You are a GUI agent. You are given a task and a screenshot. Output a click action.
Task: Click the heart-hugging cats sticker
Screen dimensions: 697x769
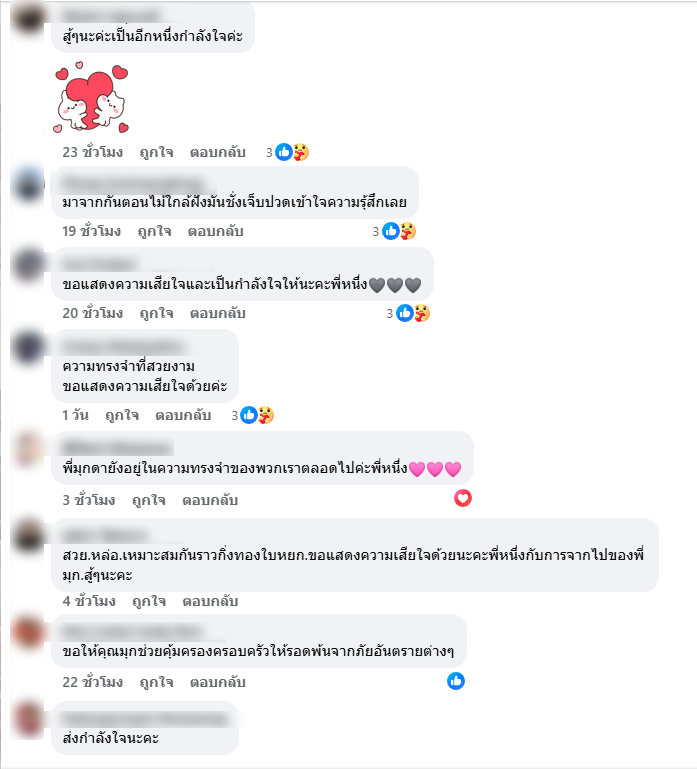[91, 97]
